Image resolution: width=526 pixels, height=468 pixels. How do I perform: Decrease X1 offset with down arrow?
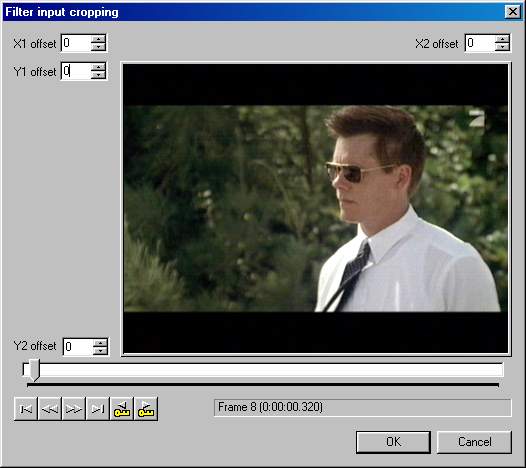pyautogui.click(x=98, y=47)
